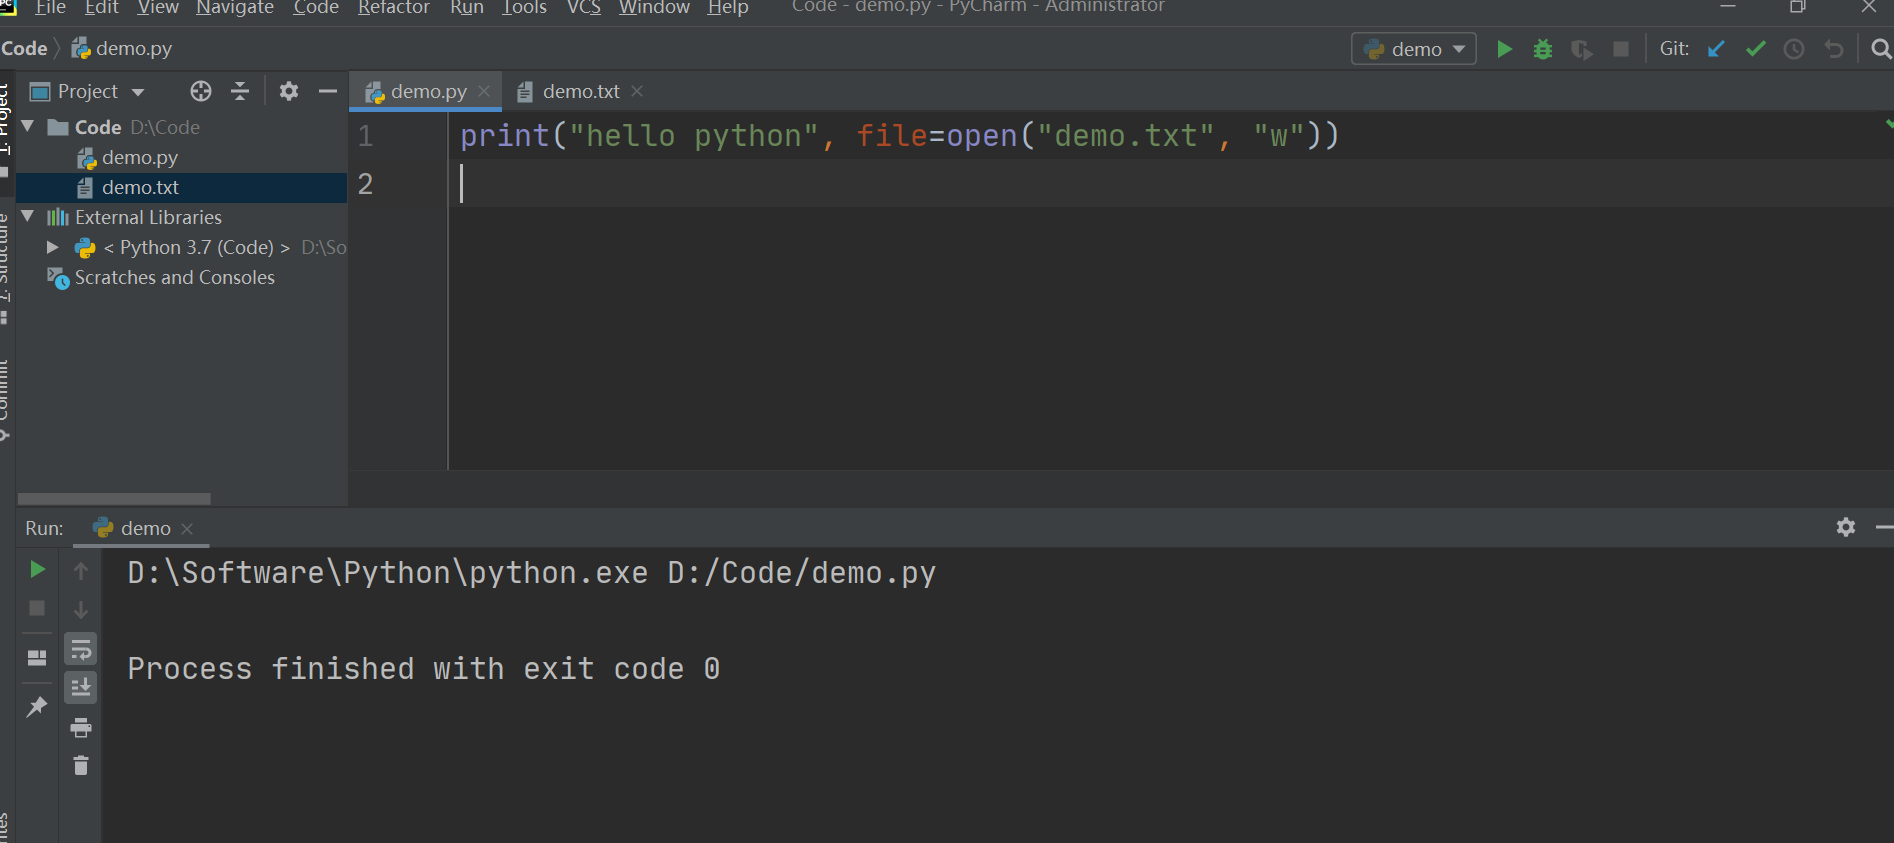
Task: Expand the Python 3.7 (Code) library node
Action: tap(53, 247)
